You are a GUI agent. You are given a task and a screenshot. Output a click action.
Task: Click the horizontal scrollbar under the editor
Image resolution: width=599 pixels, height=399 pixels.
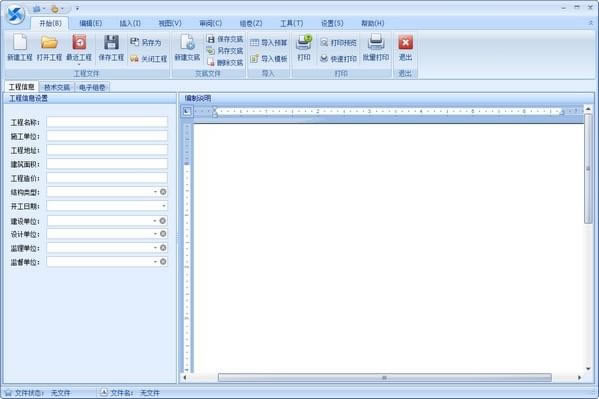point(384,378)
